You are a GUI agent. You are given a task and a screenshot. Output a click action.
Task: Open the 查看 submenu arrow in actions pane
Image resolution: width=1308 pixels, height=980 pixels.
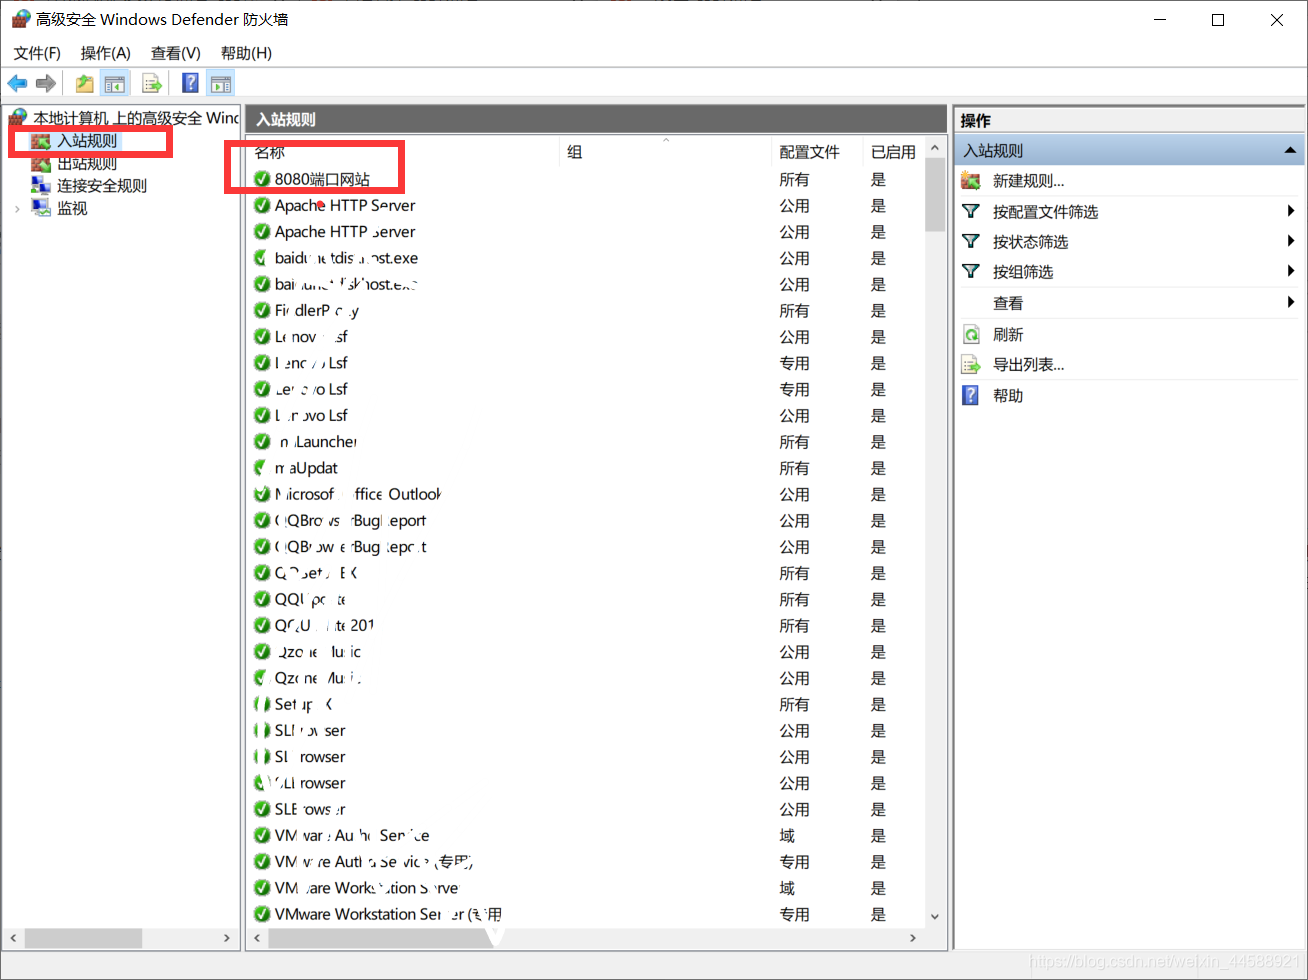pyautogui.click(x=1291, y=303)
